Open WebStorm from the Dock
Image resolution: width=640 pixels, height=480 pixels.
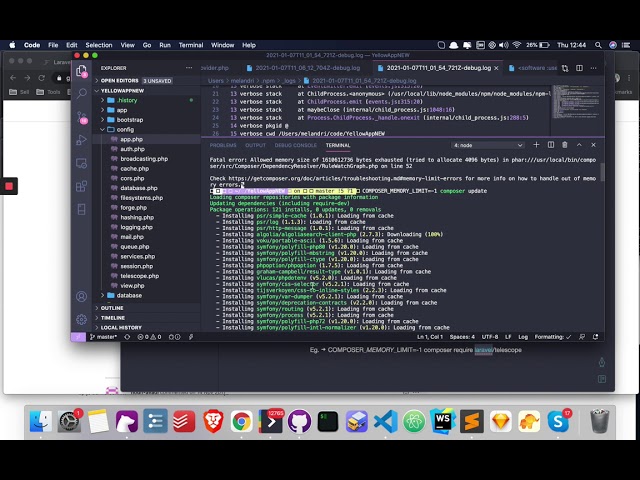tap(443, 421)
